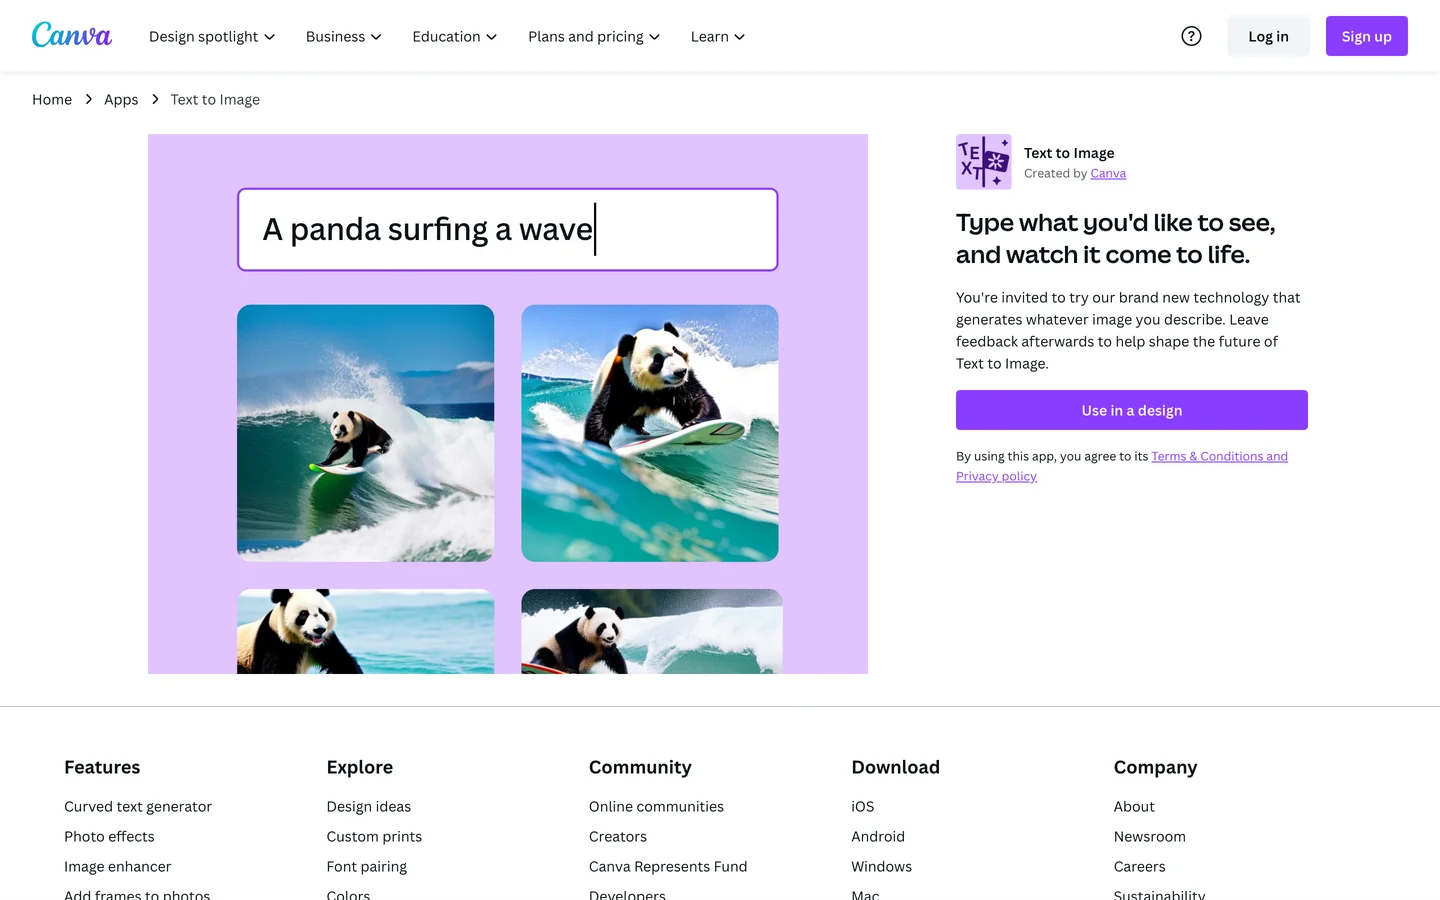Expand the Design spotlight menu
The image size is (1440, 900).
coord(212,36)
